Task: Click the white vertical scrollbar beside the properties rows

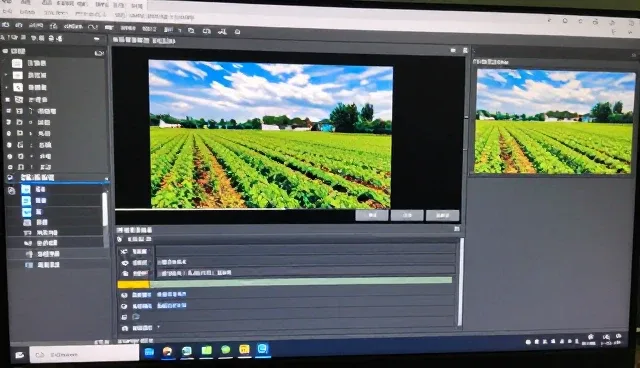Action: pos(461,282)
